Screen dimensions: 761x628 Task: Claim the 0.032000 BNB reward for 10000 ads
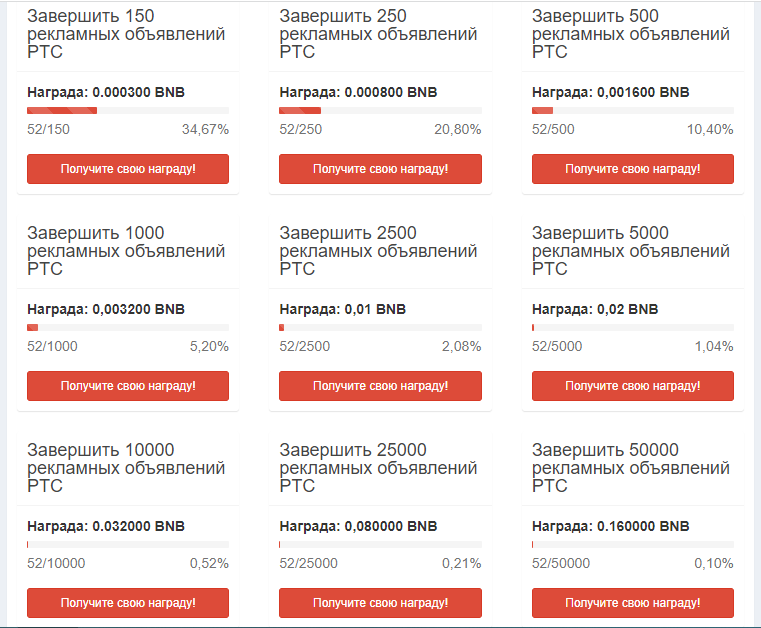[x=128, y=603]
